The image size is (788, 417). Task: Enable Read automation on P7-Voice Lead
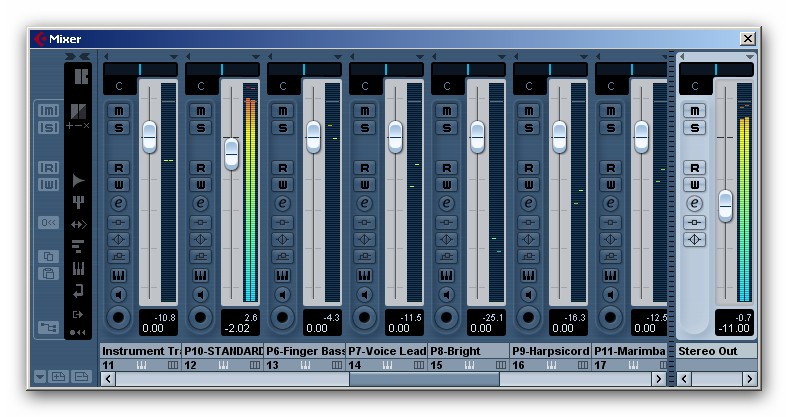point(364,168)
